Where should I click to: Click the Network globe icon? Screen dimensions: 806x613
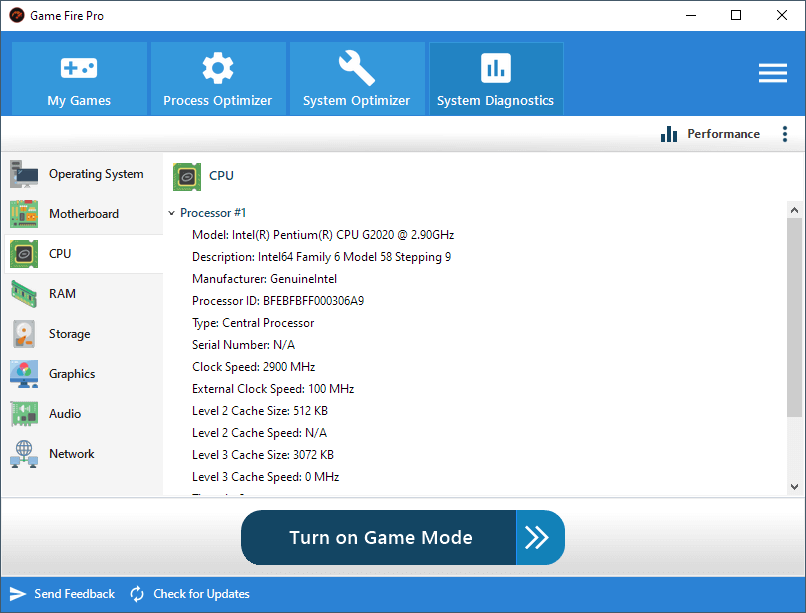point(22,453)
